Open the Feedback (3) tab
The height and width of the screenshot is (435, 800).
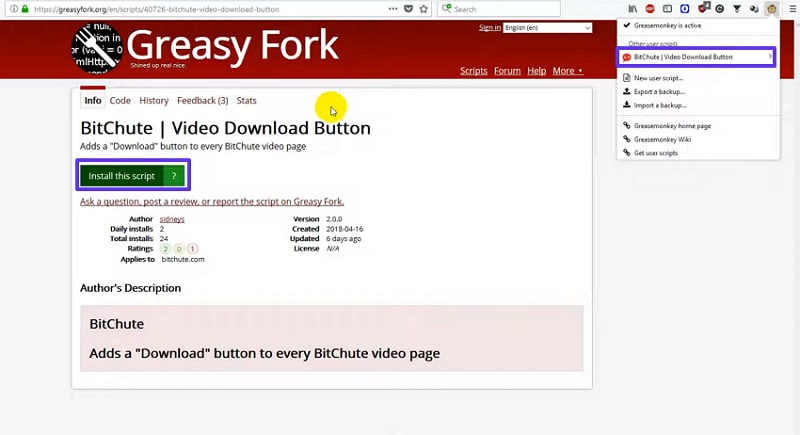tap(203, 100)
